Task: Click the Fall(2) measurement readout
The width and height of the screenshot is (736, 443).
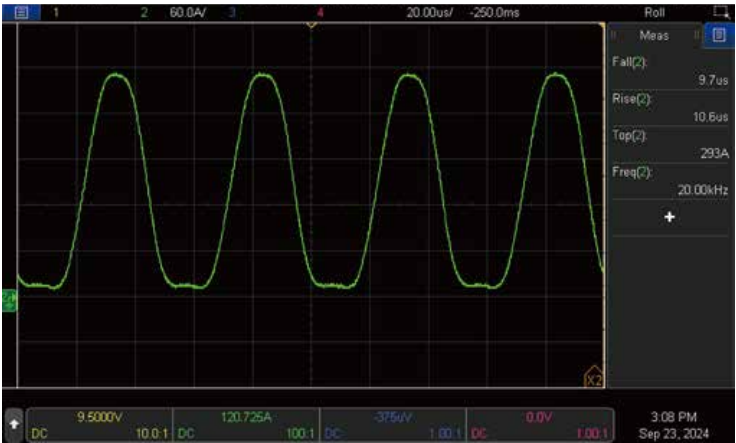Action: point(670,70)
